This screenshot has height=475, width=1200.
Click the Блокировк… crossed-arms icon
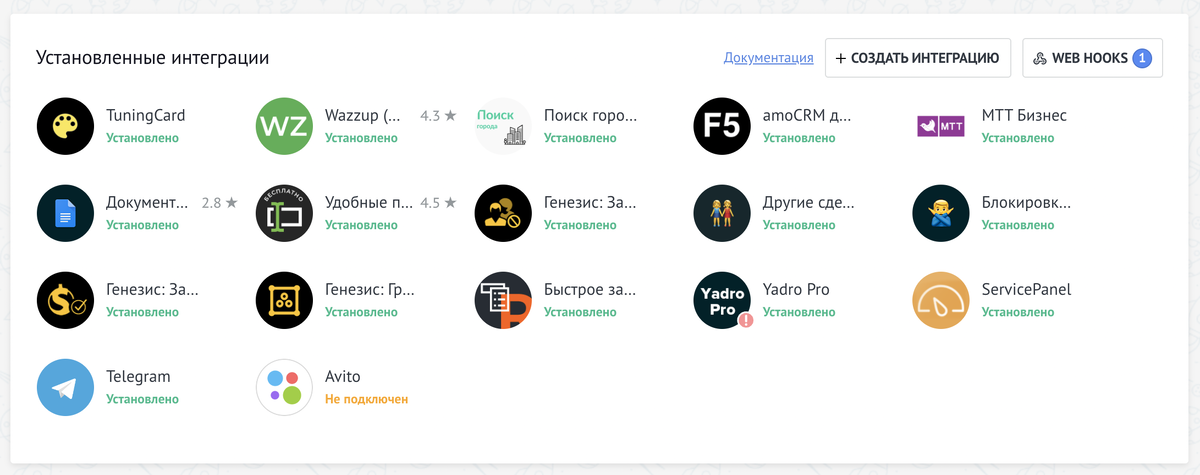click(941, 213)
